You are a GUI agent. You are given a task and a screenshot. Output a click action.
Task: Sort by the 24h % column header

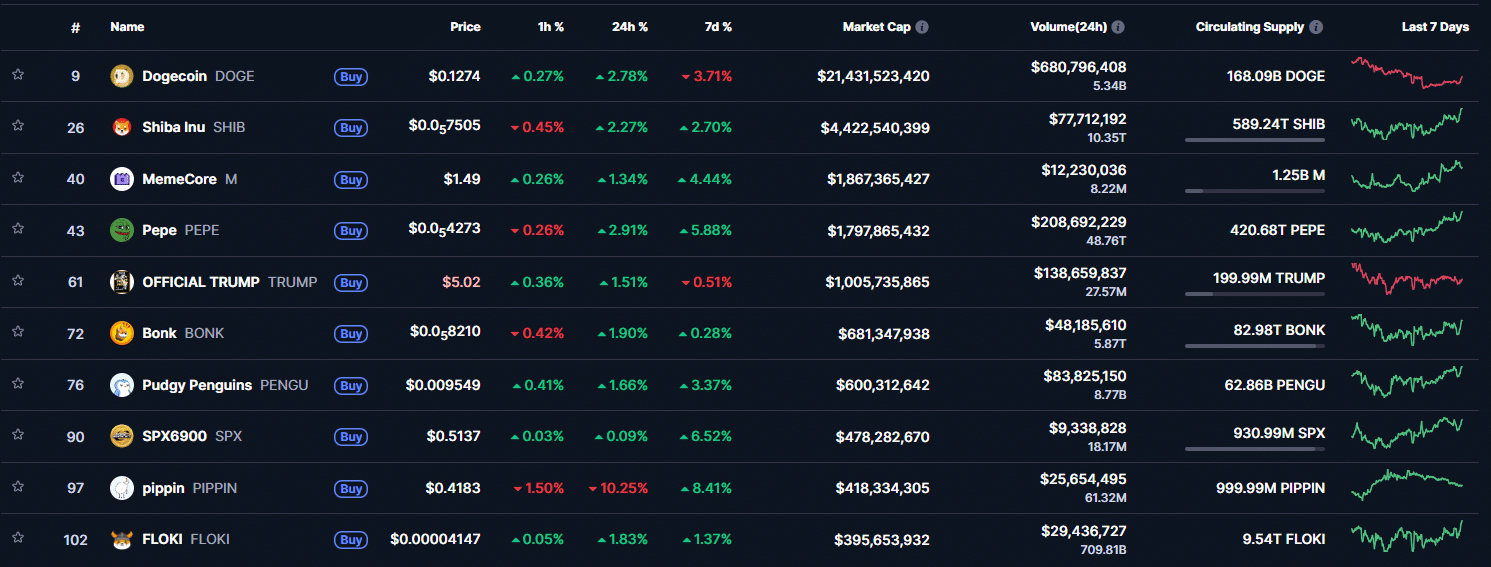click(x=631, y=27)
